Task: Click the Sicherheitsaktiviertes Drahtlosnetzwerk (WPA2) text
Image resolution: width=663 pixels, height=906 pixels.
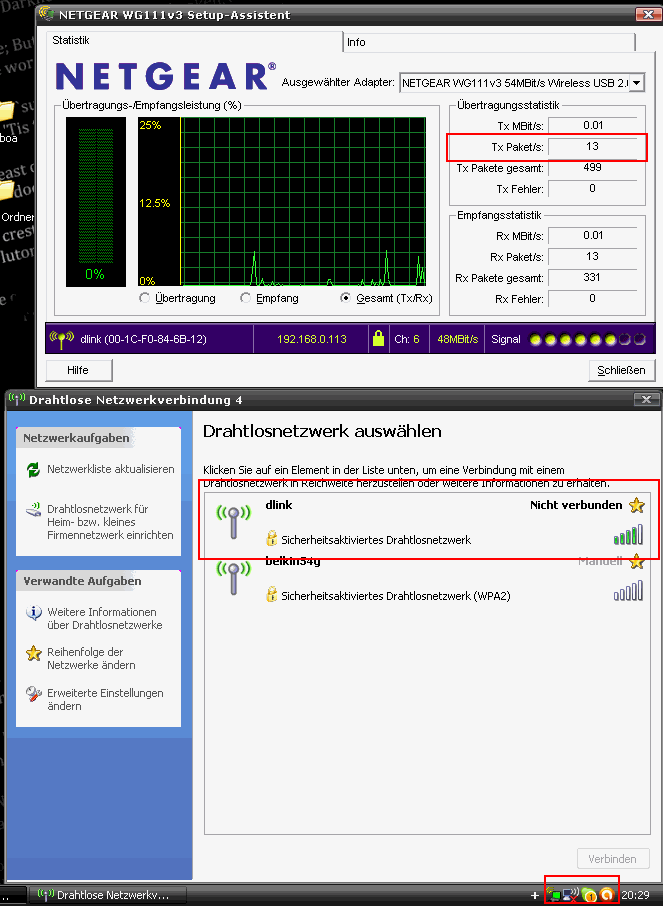Action: pyautogui.click(x=396, y=596)
